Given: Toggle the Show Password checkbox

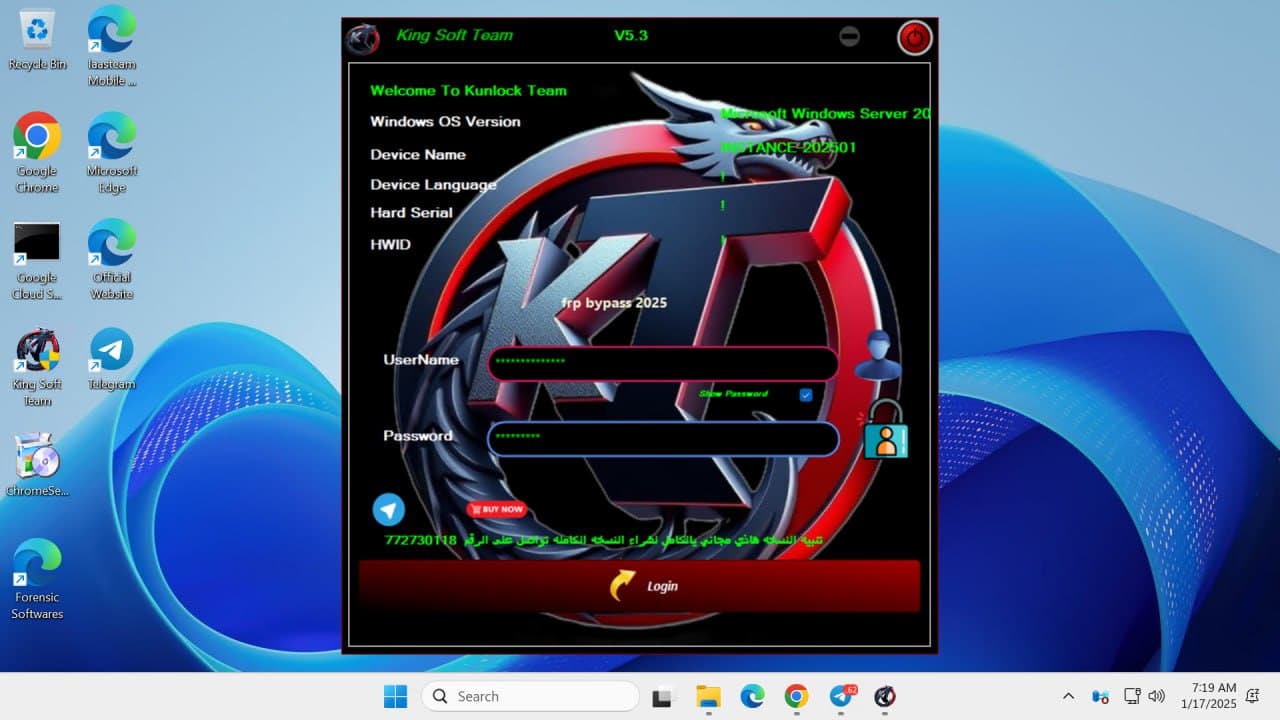Looking at the screenshot, I should 806,395.
